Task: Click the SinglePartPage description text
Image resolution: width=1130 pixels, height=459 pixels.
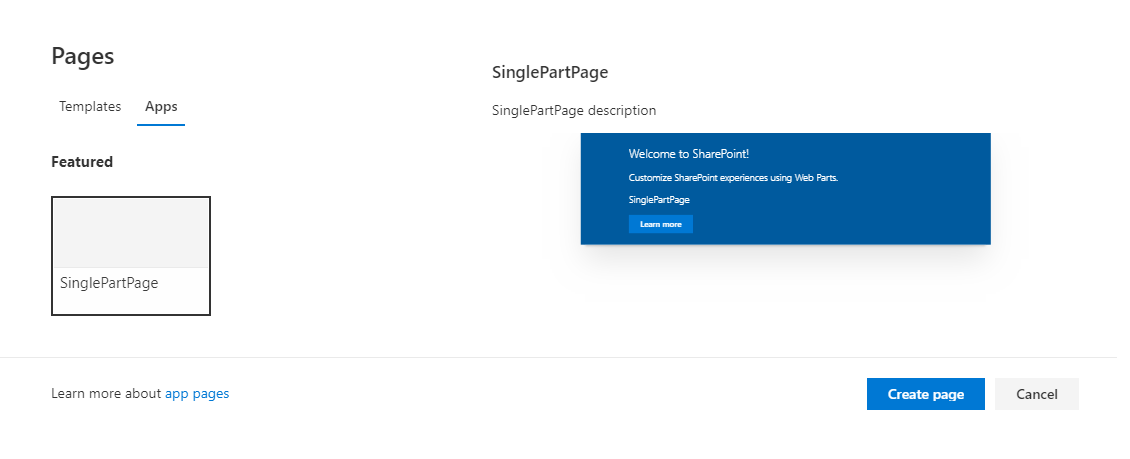Action: pos(574,110)
